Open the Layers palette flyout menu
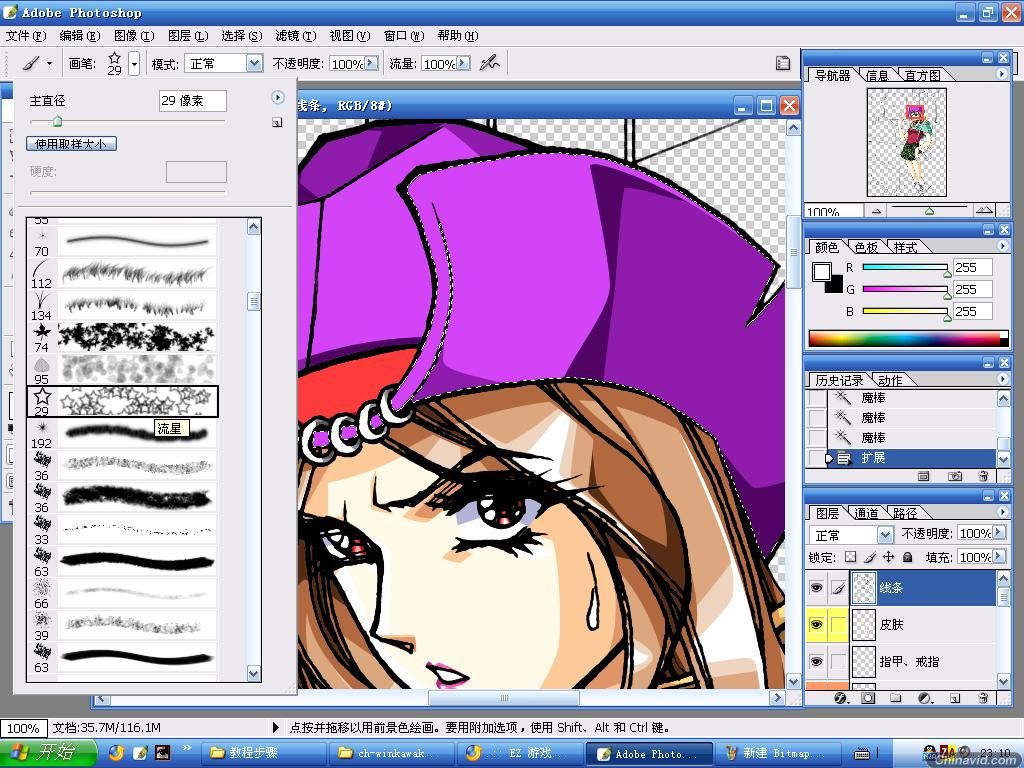Screen dimensions: 1024x768 point(1002,512)
